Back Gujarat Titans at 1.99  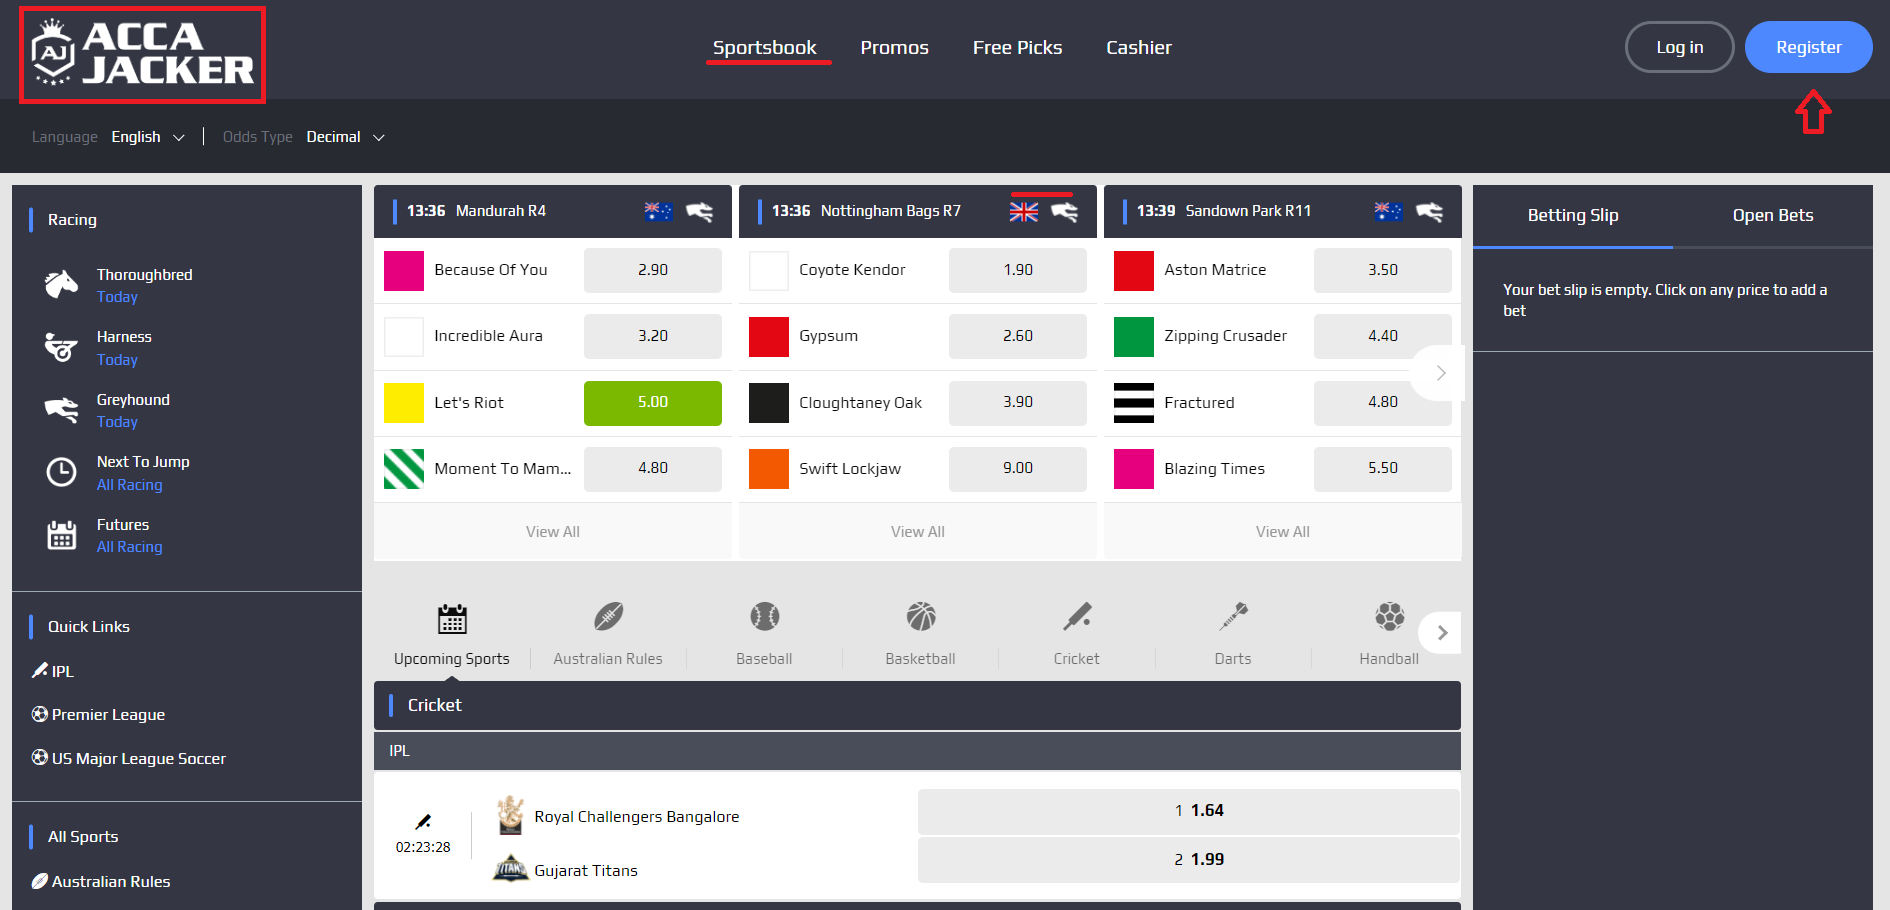tap(1189, 860)
